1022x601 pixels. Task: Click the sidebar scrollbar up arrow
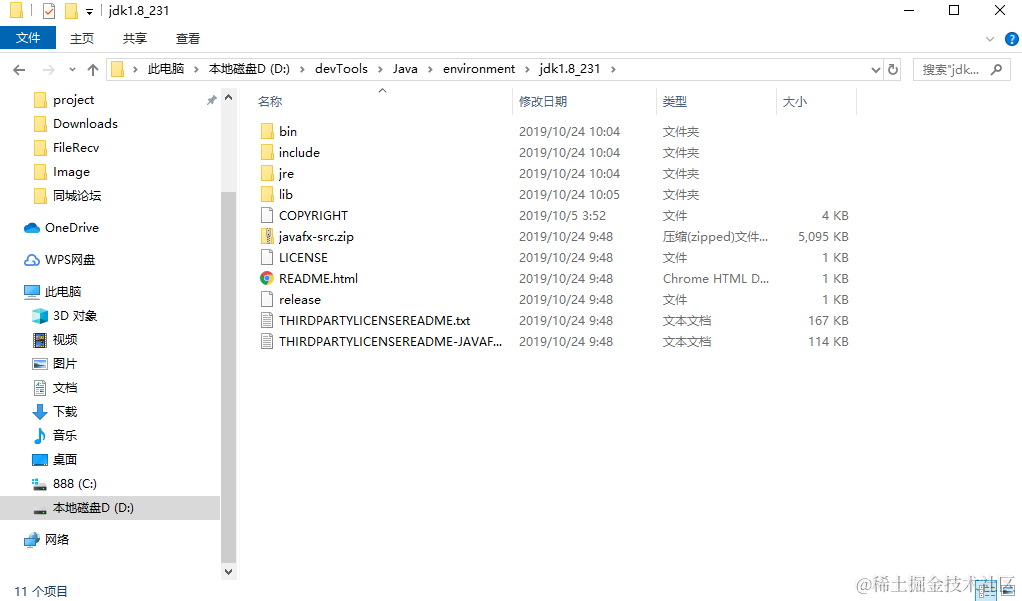[x=228, y=97]
